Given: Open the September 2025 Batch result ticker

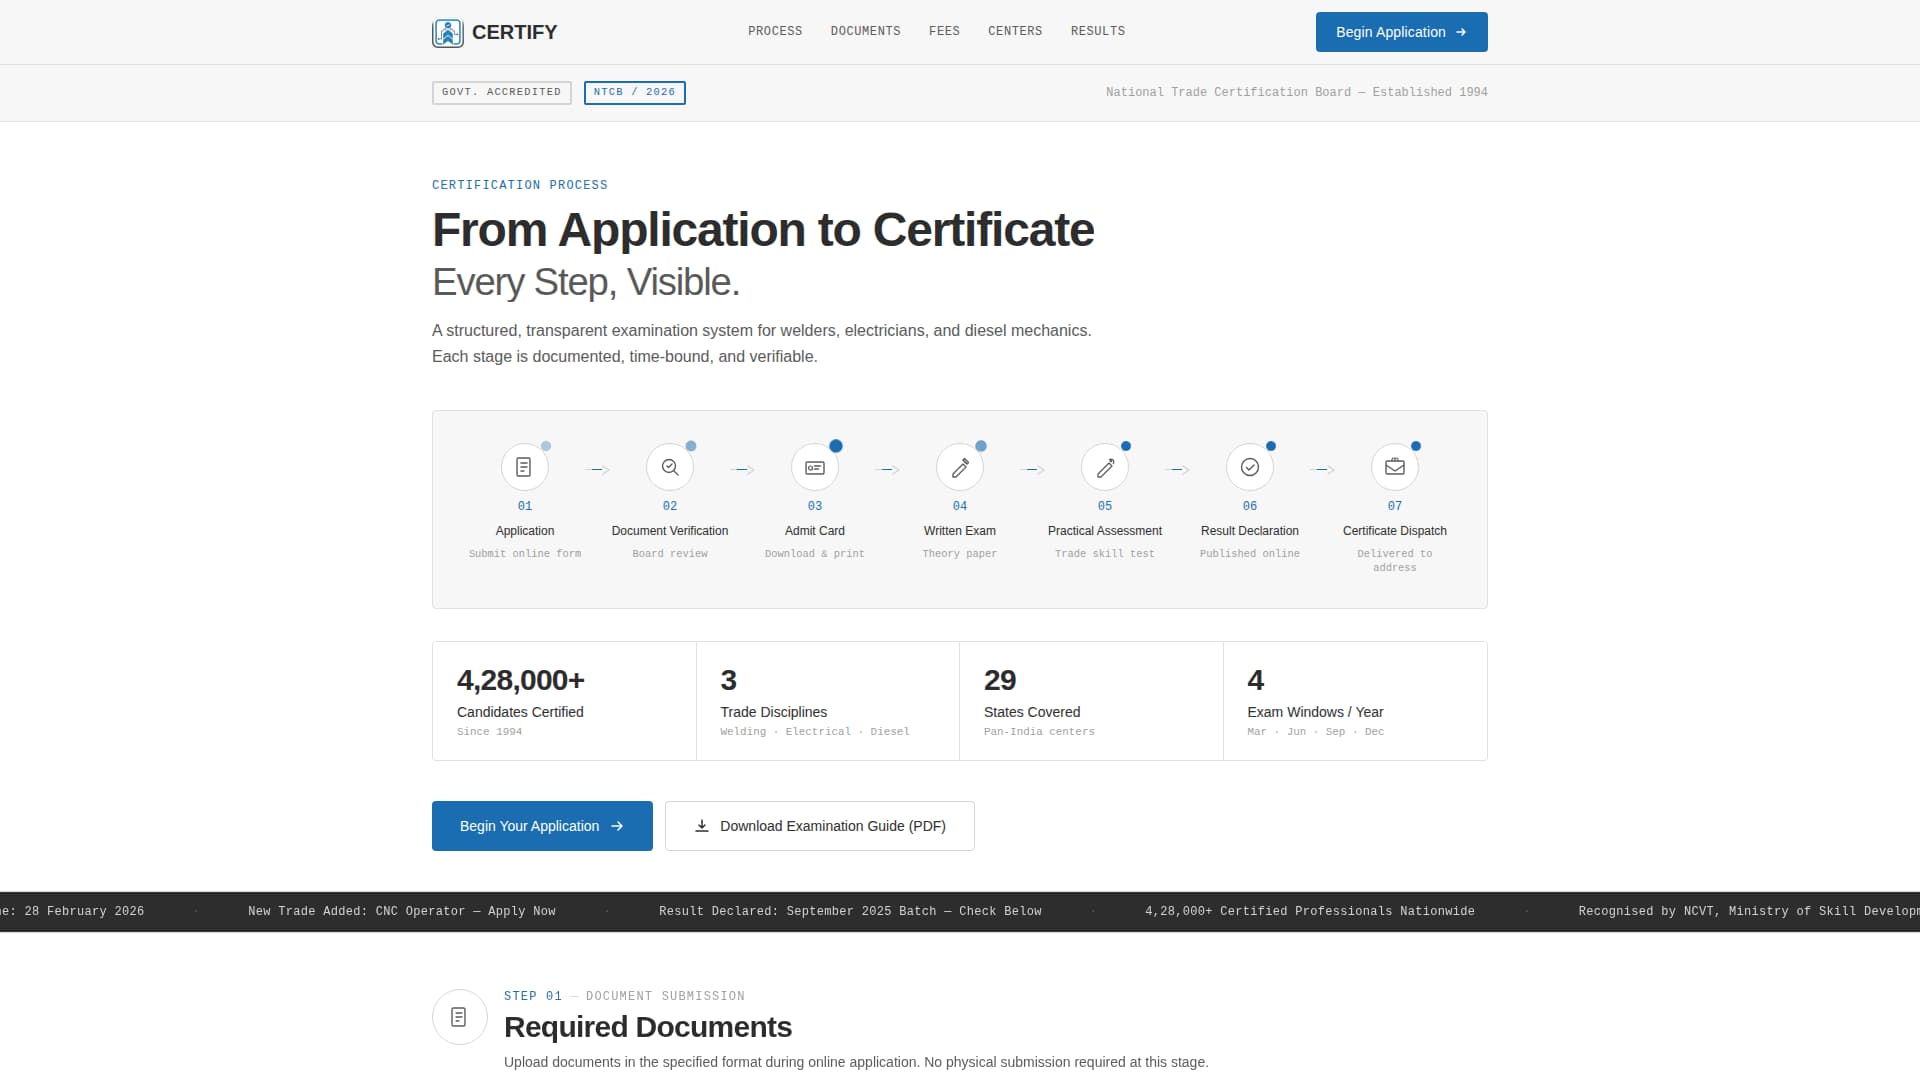Looking at the screenshot, I should (850, 911).
